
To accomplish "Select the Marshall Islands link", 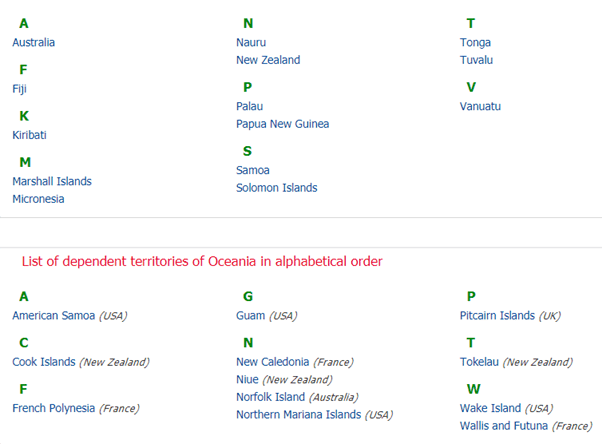I will pyautogui.click(x=52, y=181).
